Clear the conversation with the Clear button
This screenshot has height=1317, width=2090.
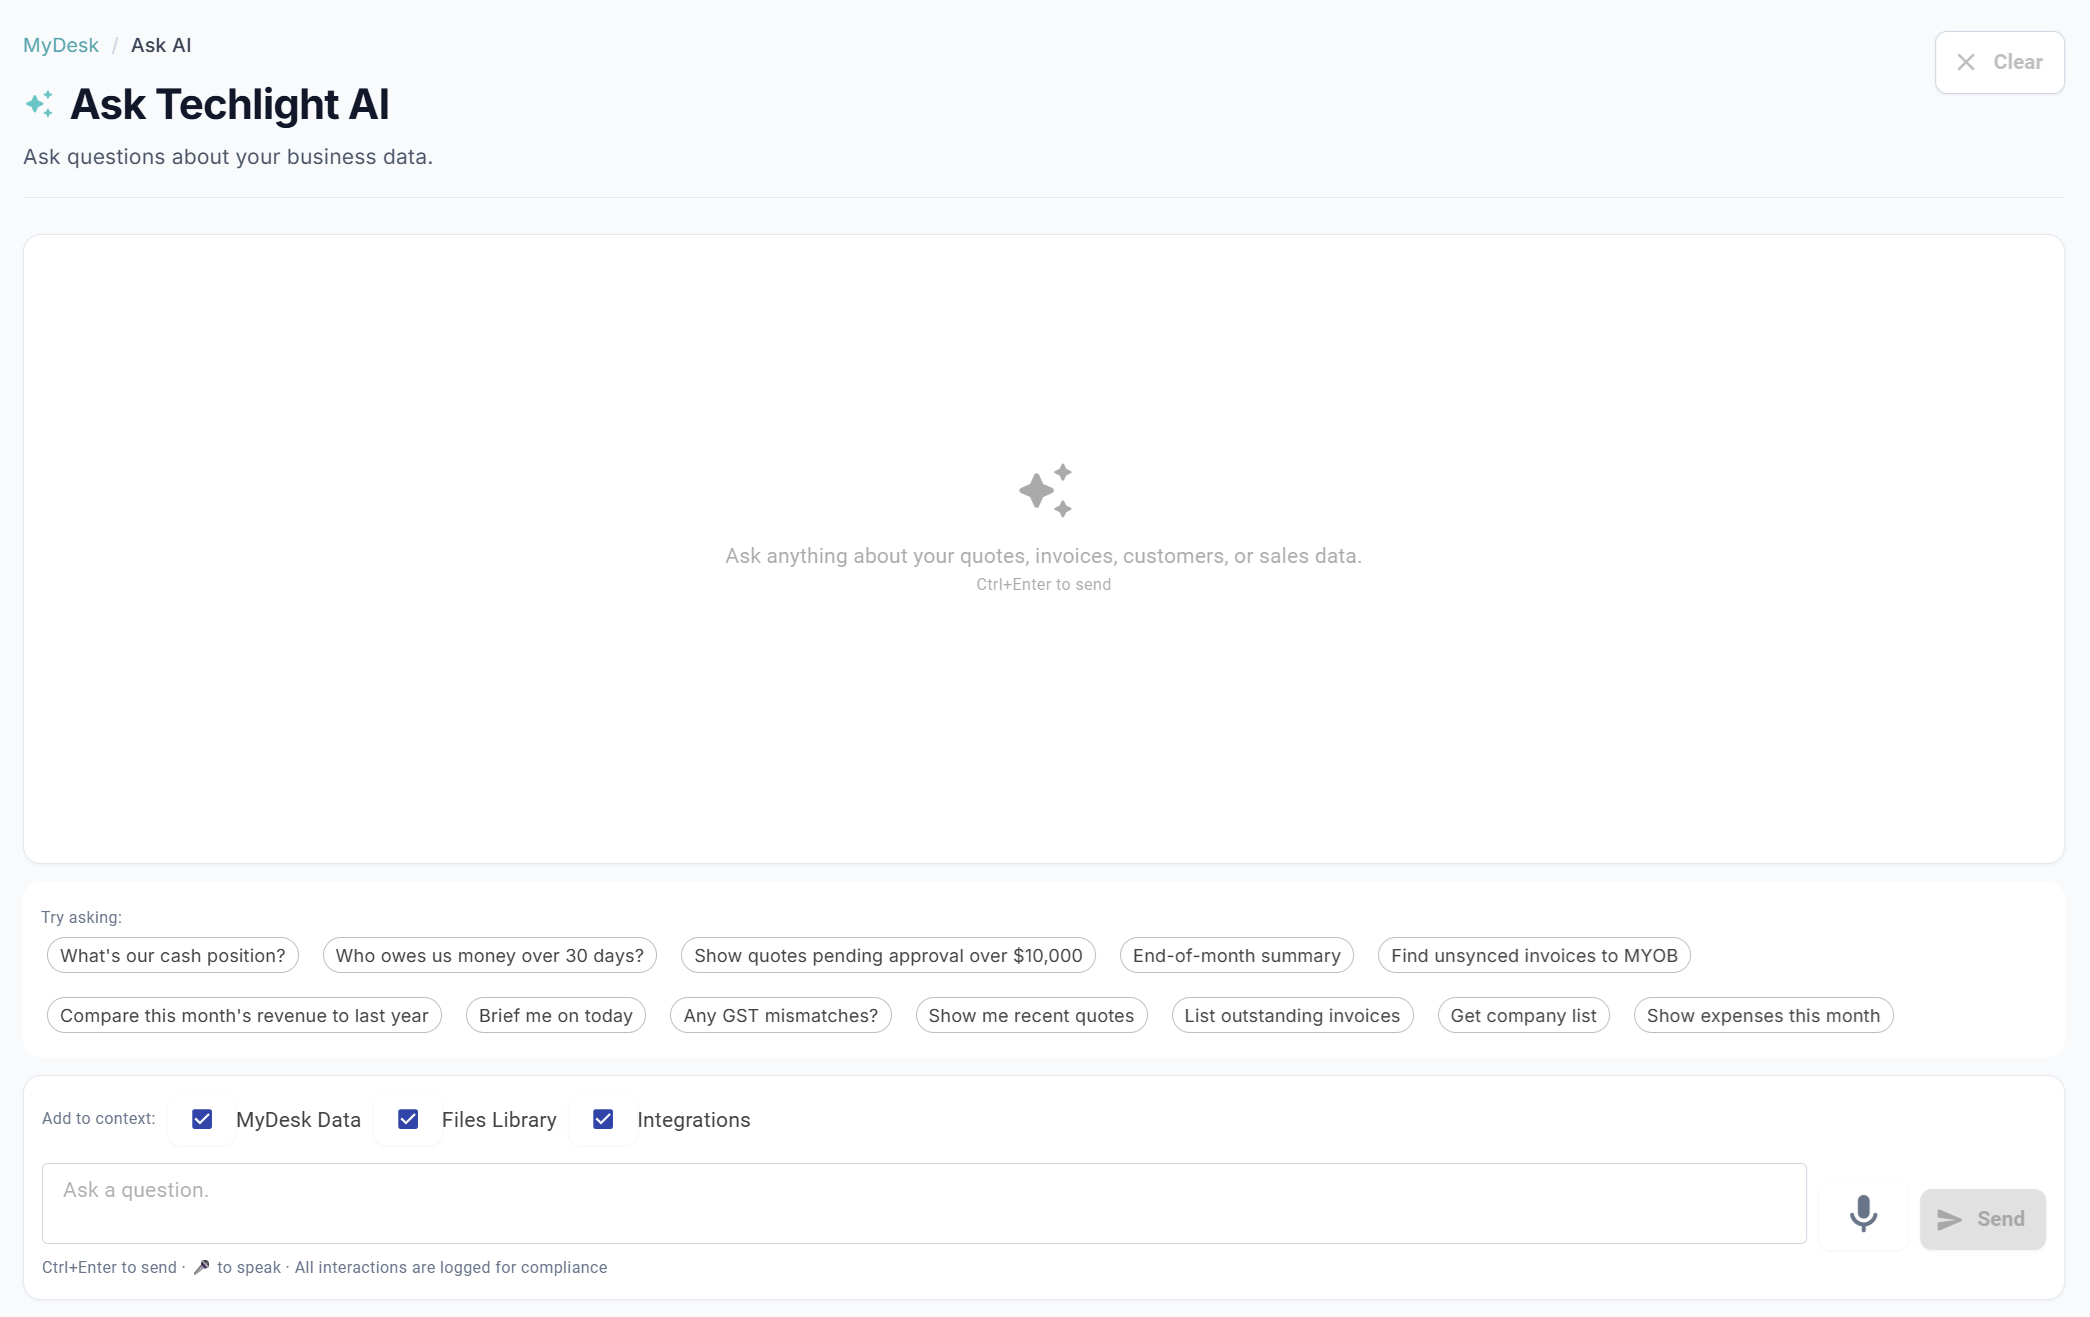point(1999,62)
